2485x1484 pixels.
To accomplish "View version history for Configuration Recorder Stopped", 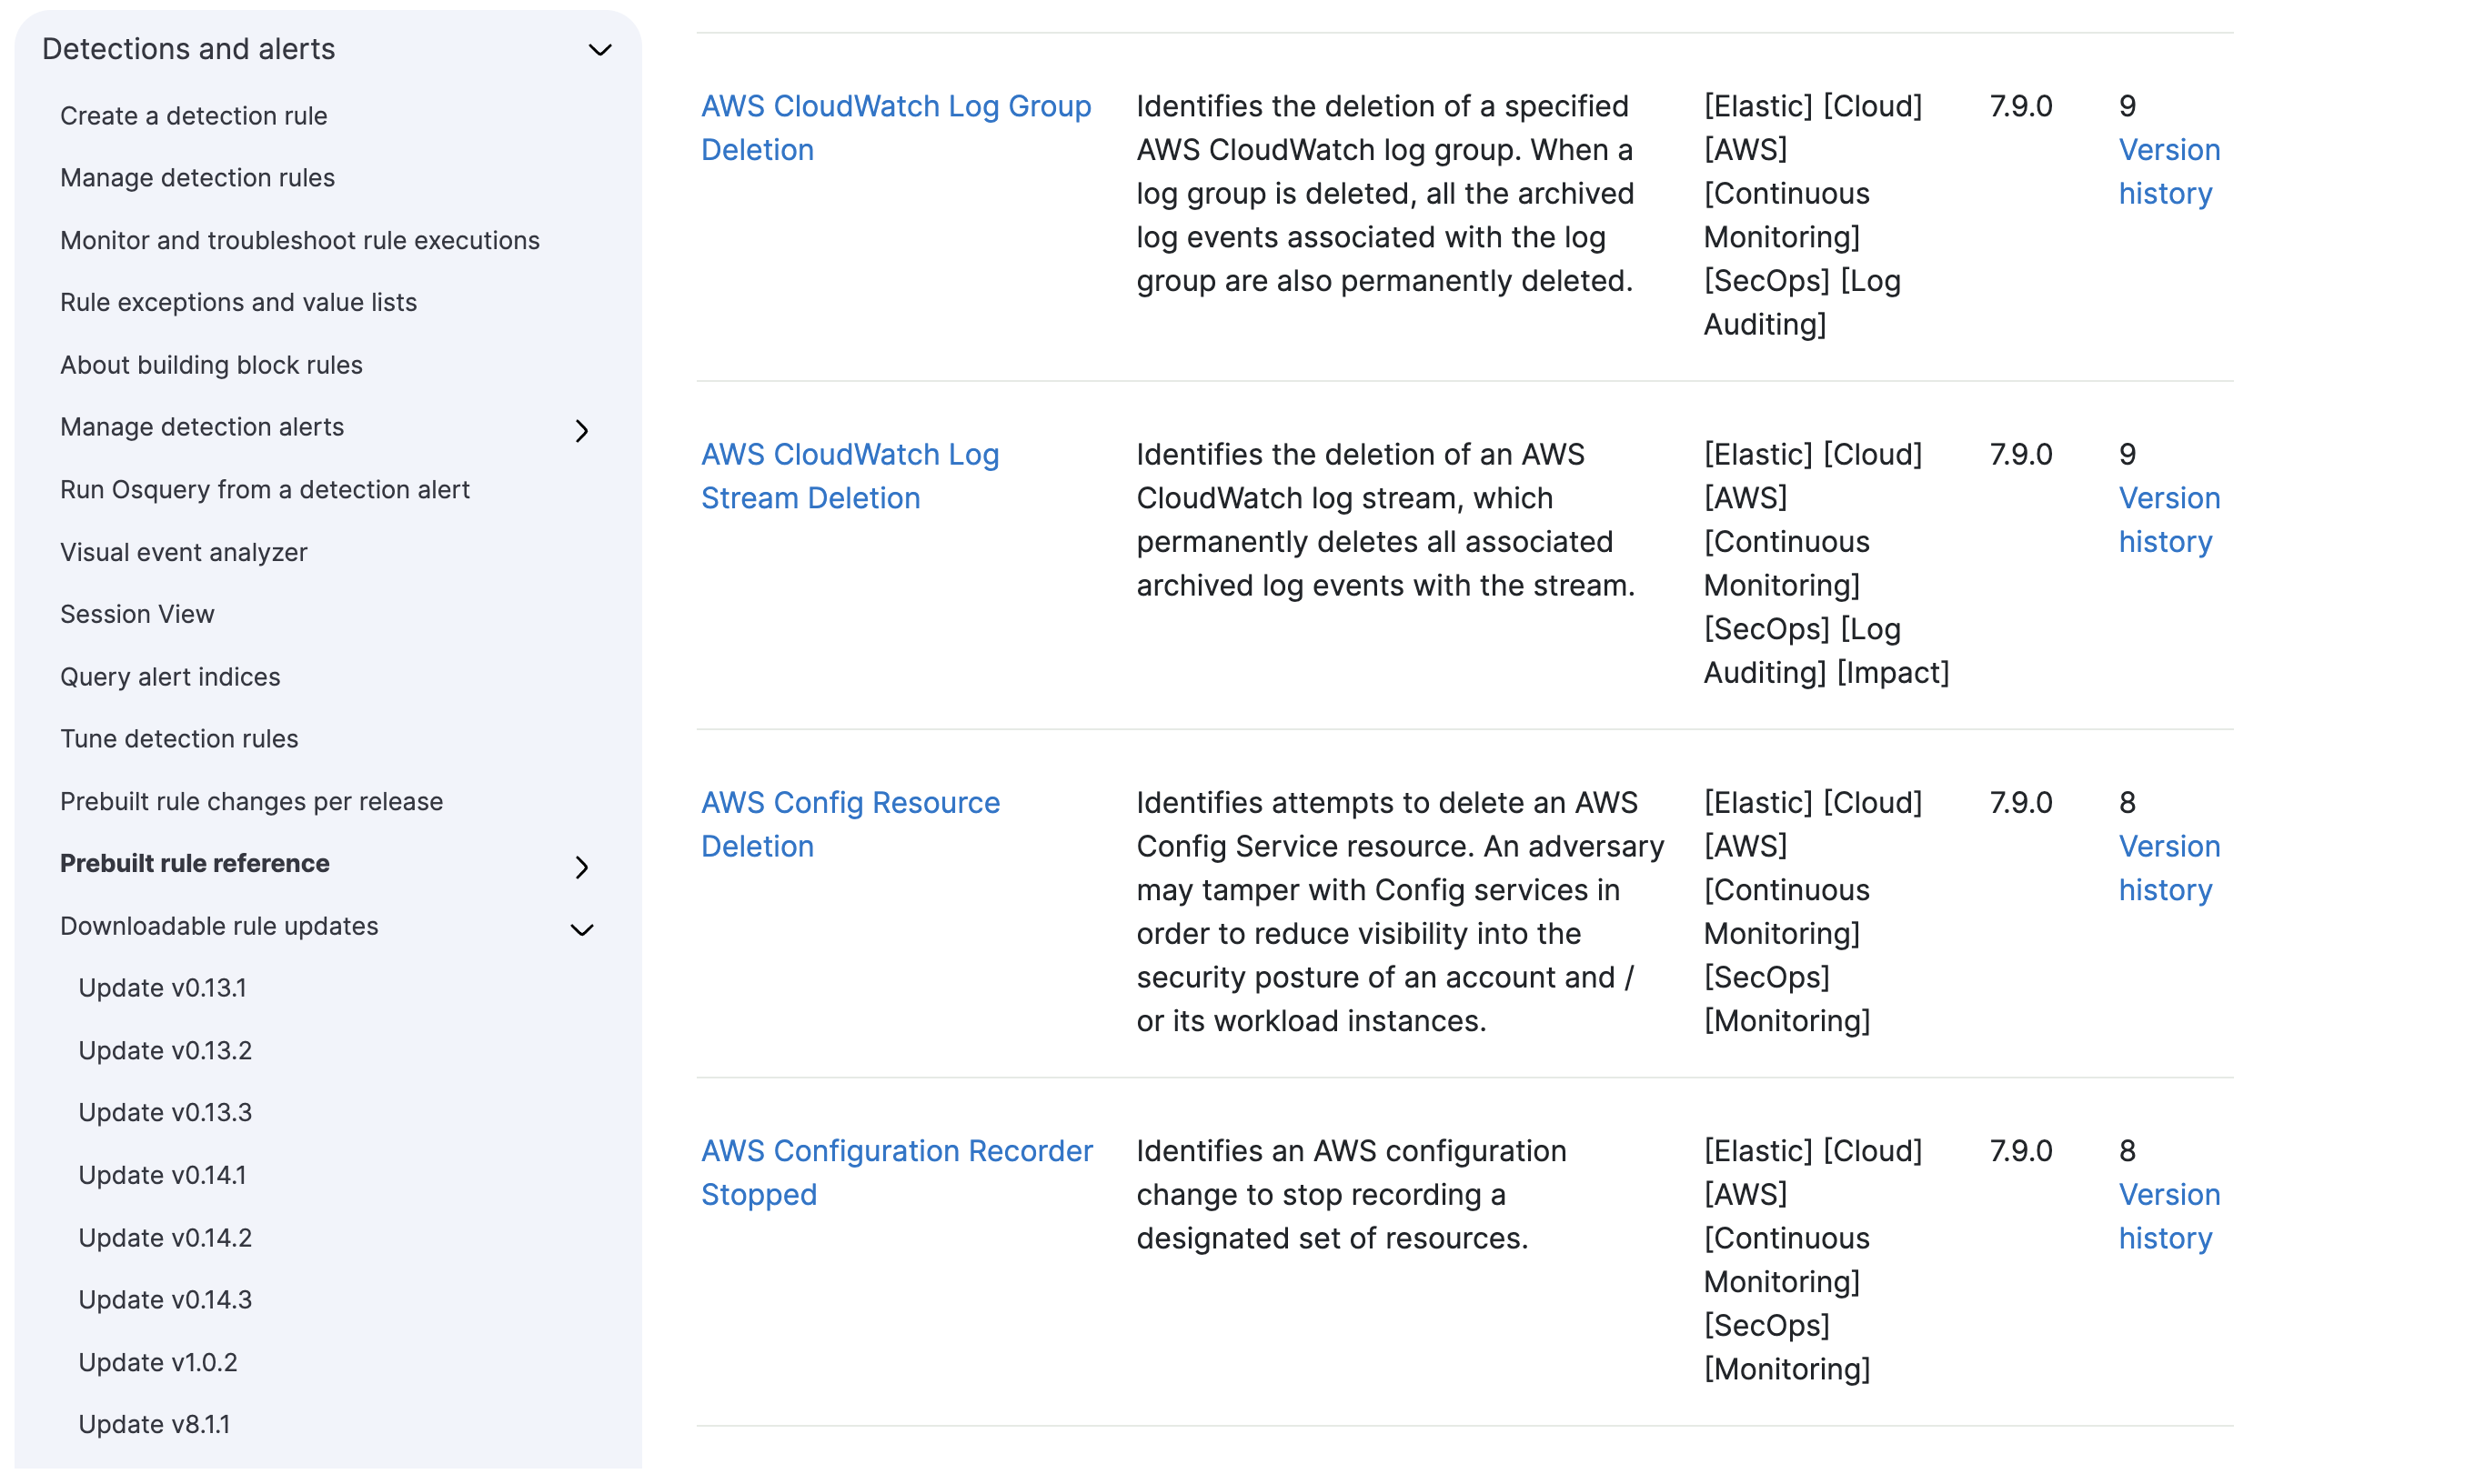I will point(2168,1216).
